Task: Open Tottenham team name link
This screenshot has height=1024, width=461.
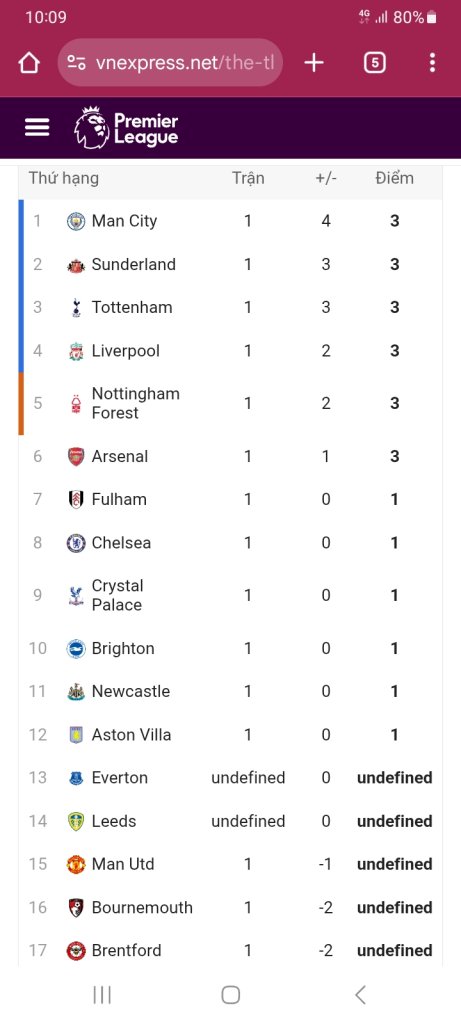Action: pyautogui.click(x=132, y=308)
